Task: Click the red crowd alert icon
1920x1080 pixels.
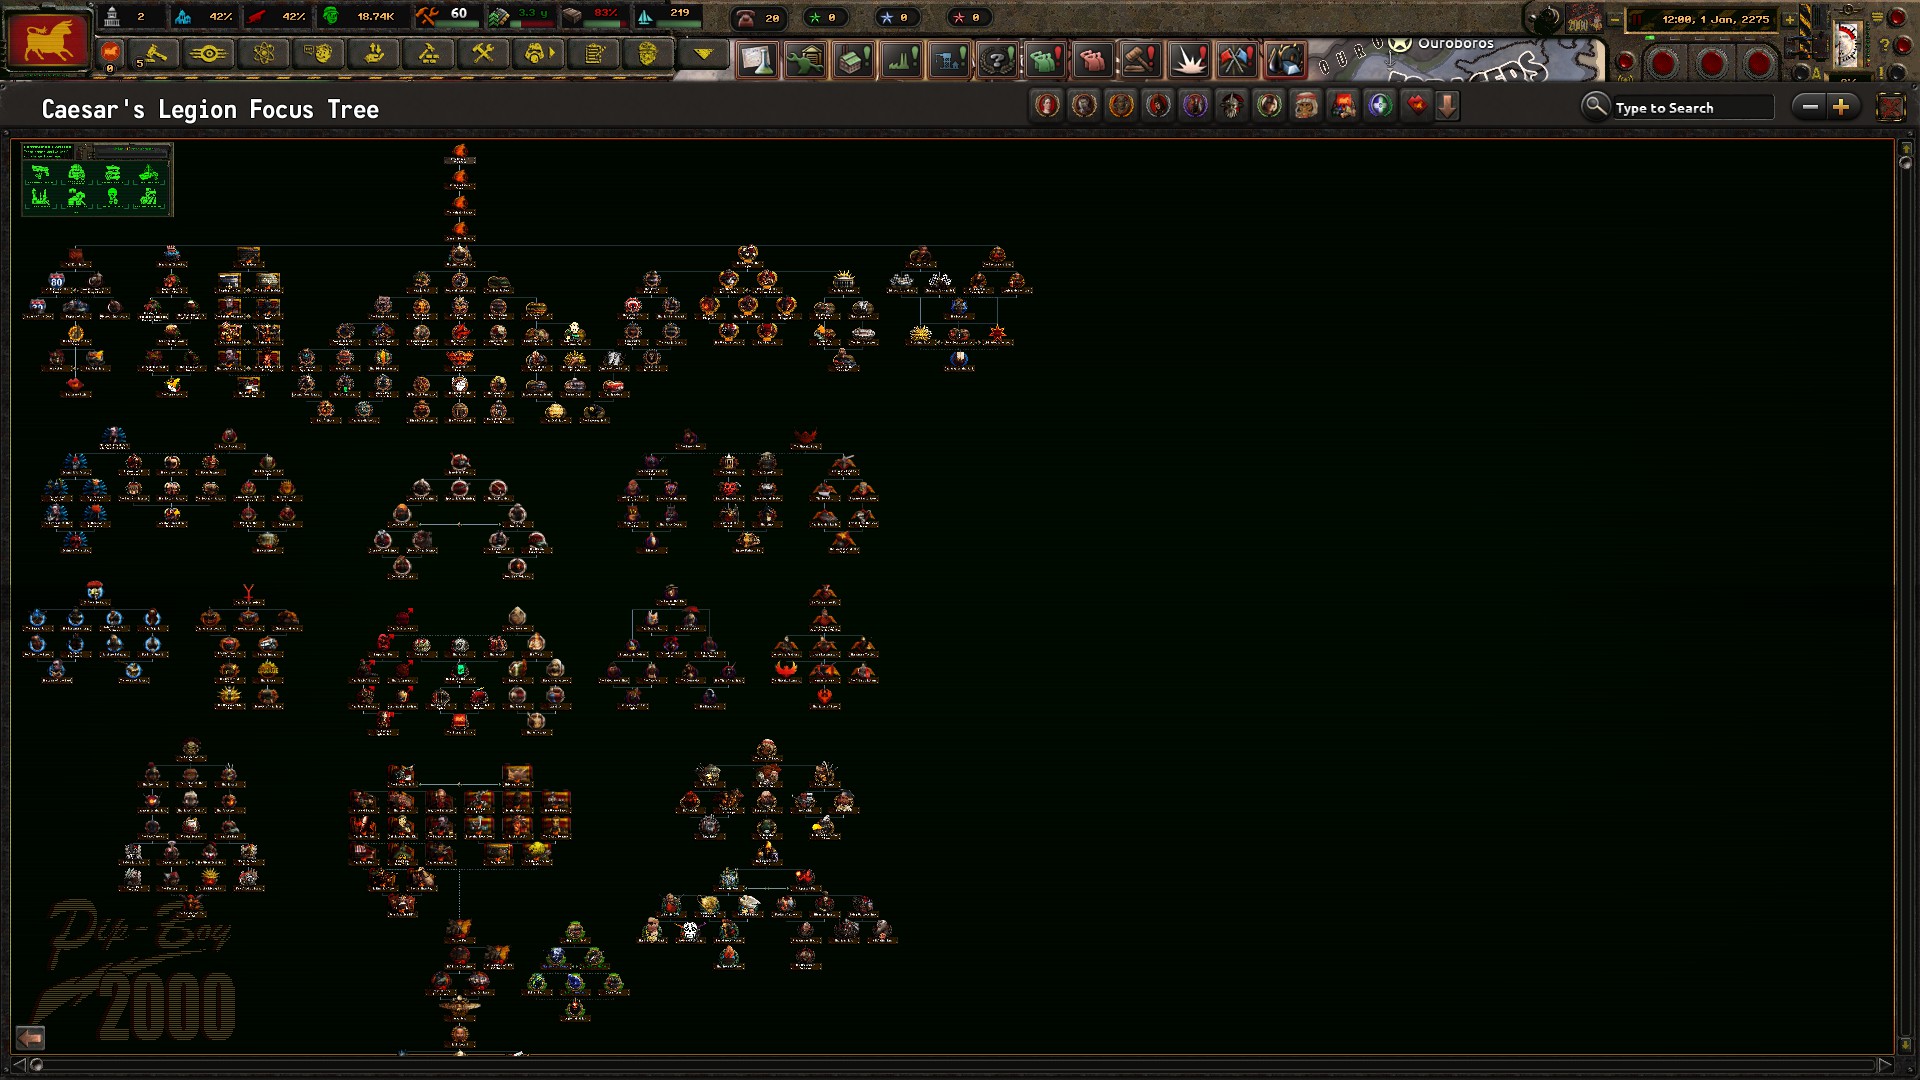Action: [1093, 60]
